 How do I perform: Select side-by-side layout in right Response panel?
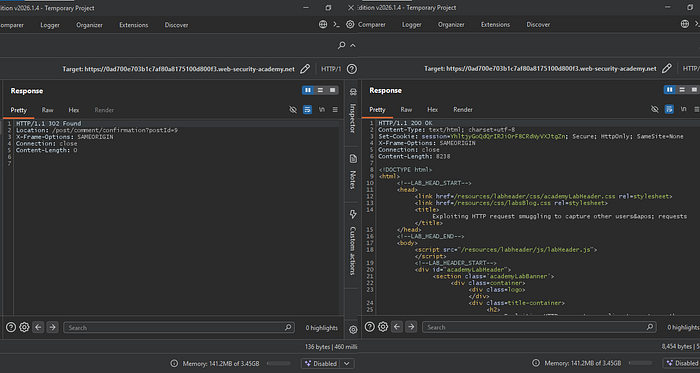tap(669, 90)
